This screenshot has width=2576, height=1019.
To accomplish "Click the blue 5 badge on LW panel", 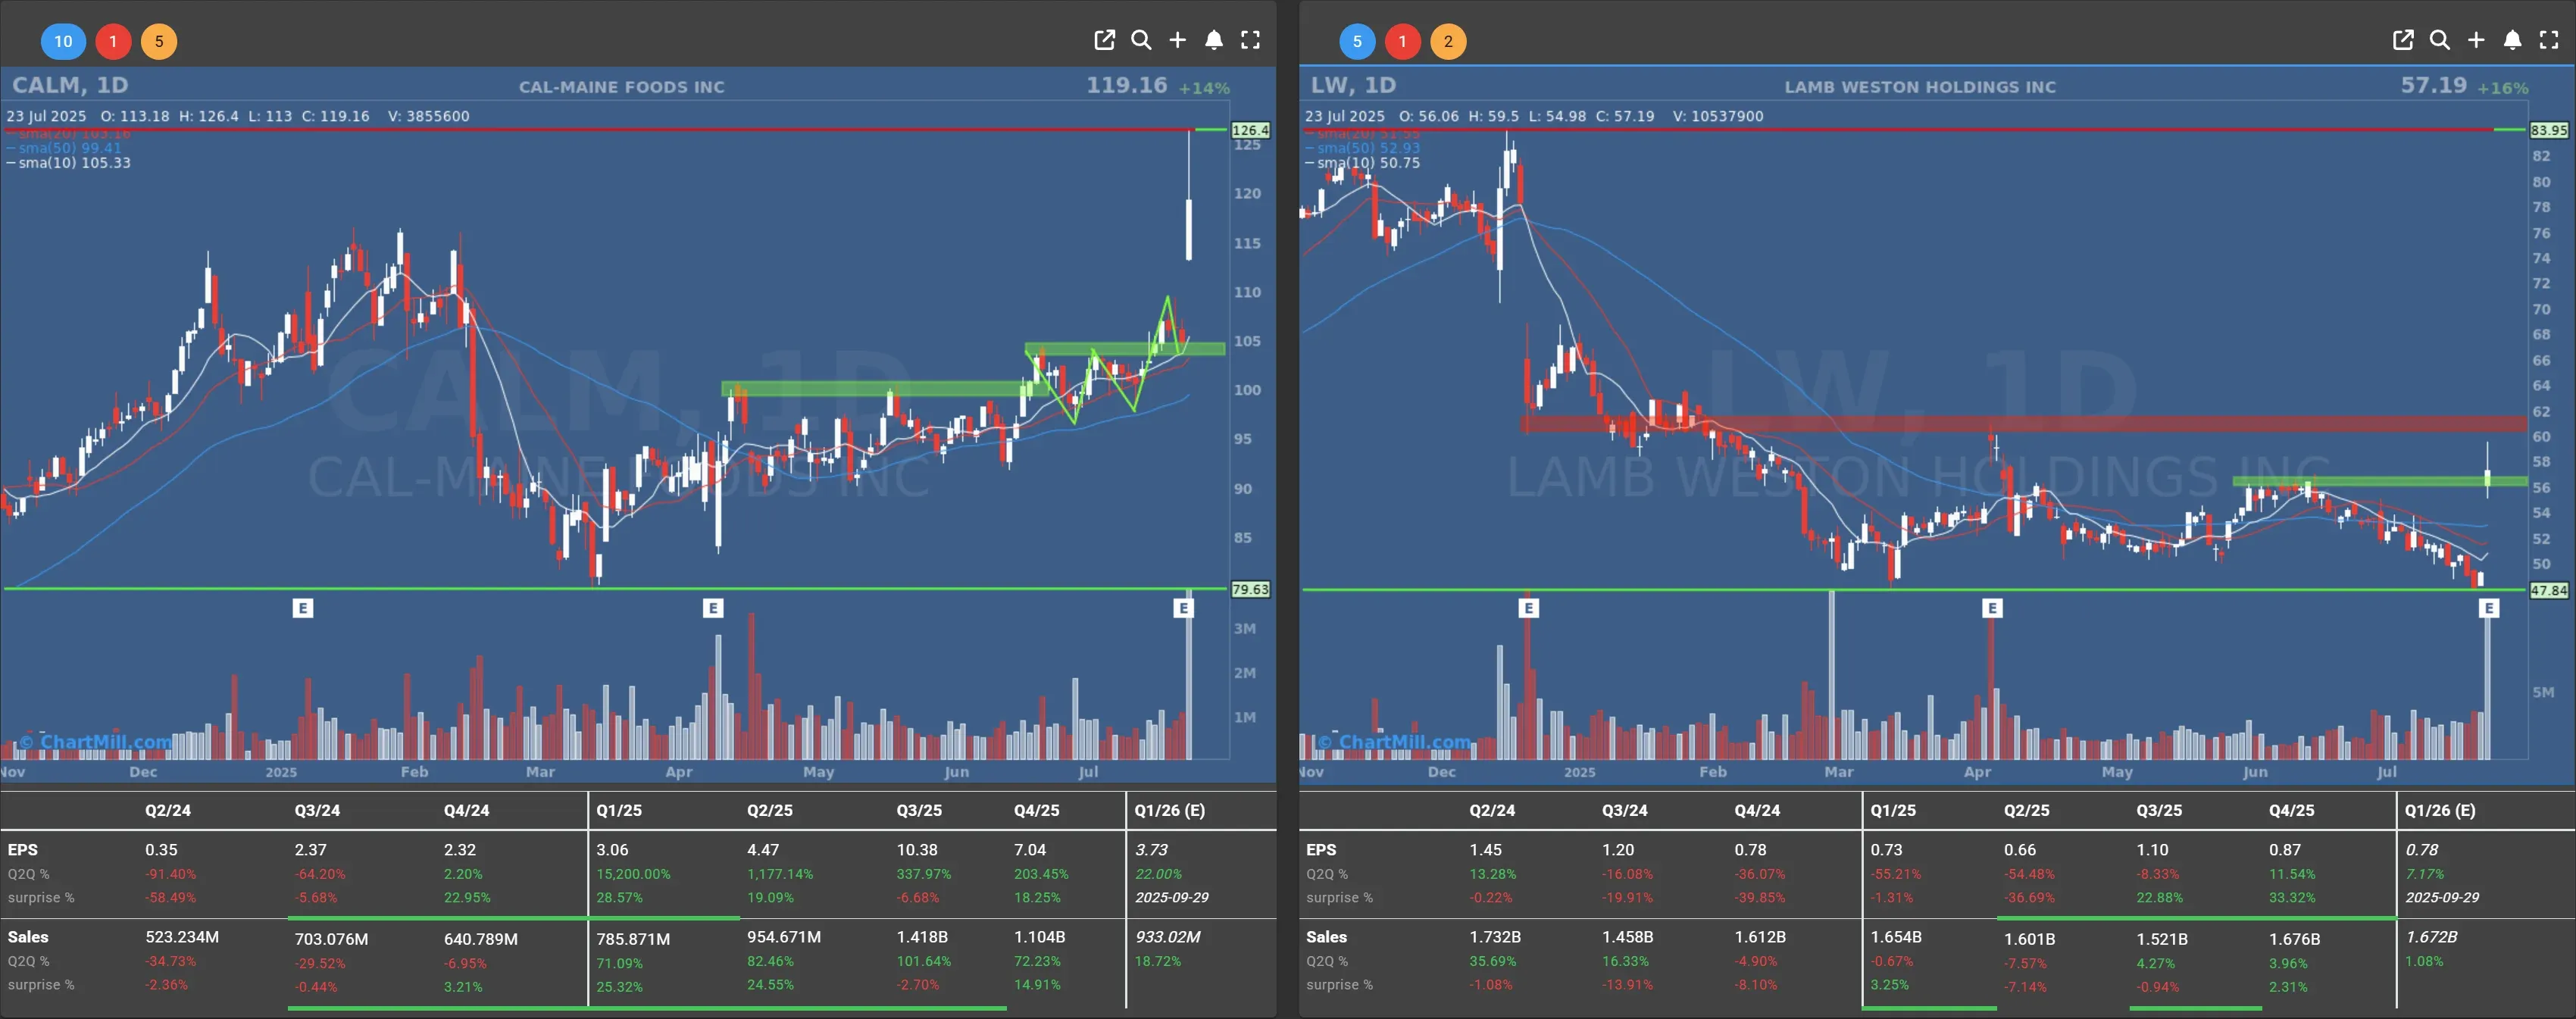I will pos(1357,41).
